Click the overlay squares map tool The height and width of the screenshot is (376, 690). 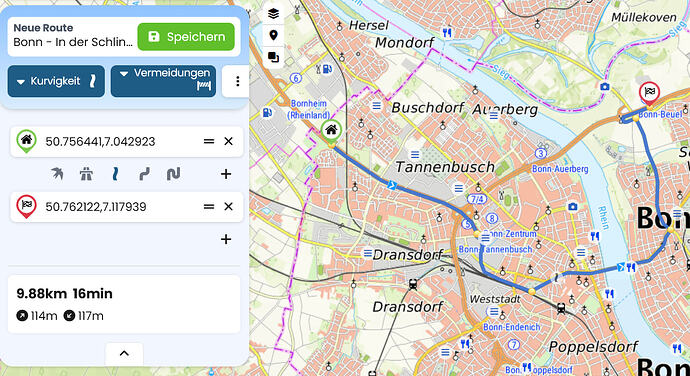pyautogui.click(x=273, y=57)
